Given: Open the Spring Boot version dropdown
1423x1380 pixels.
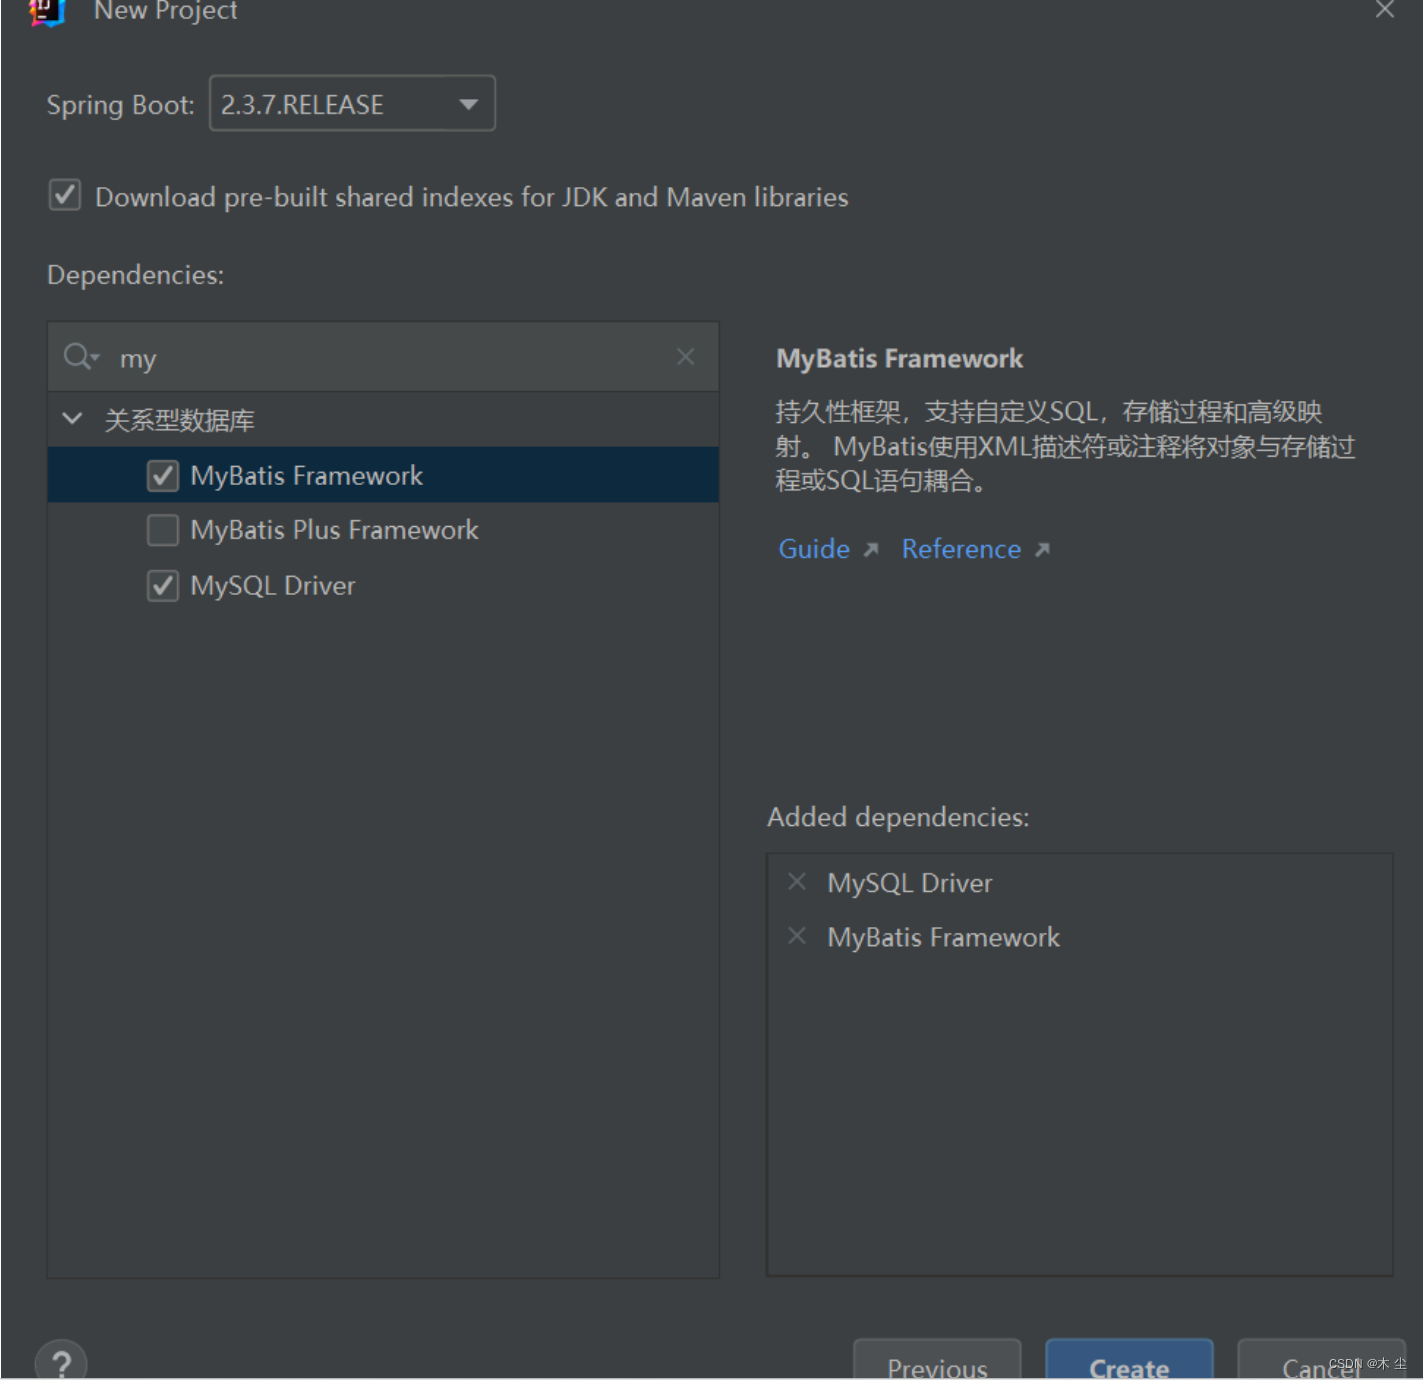Looking at the screenshot, I should (352, 104).
